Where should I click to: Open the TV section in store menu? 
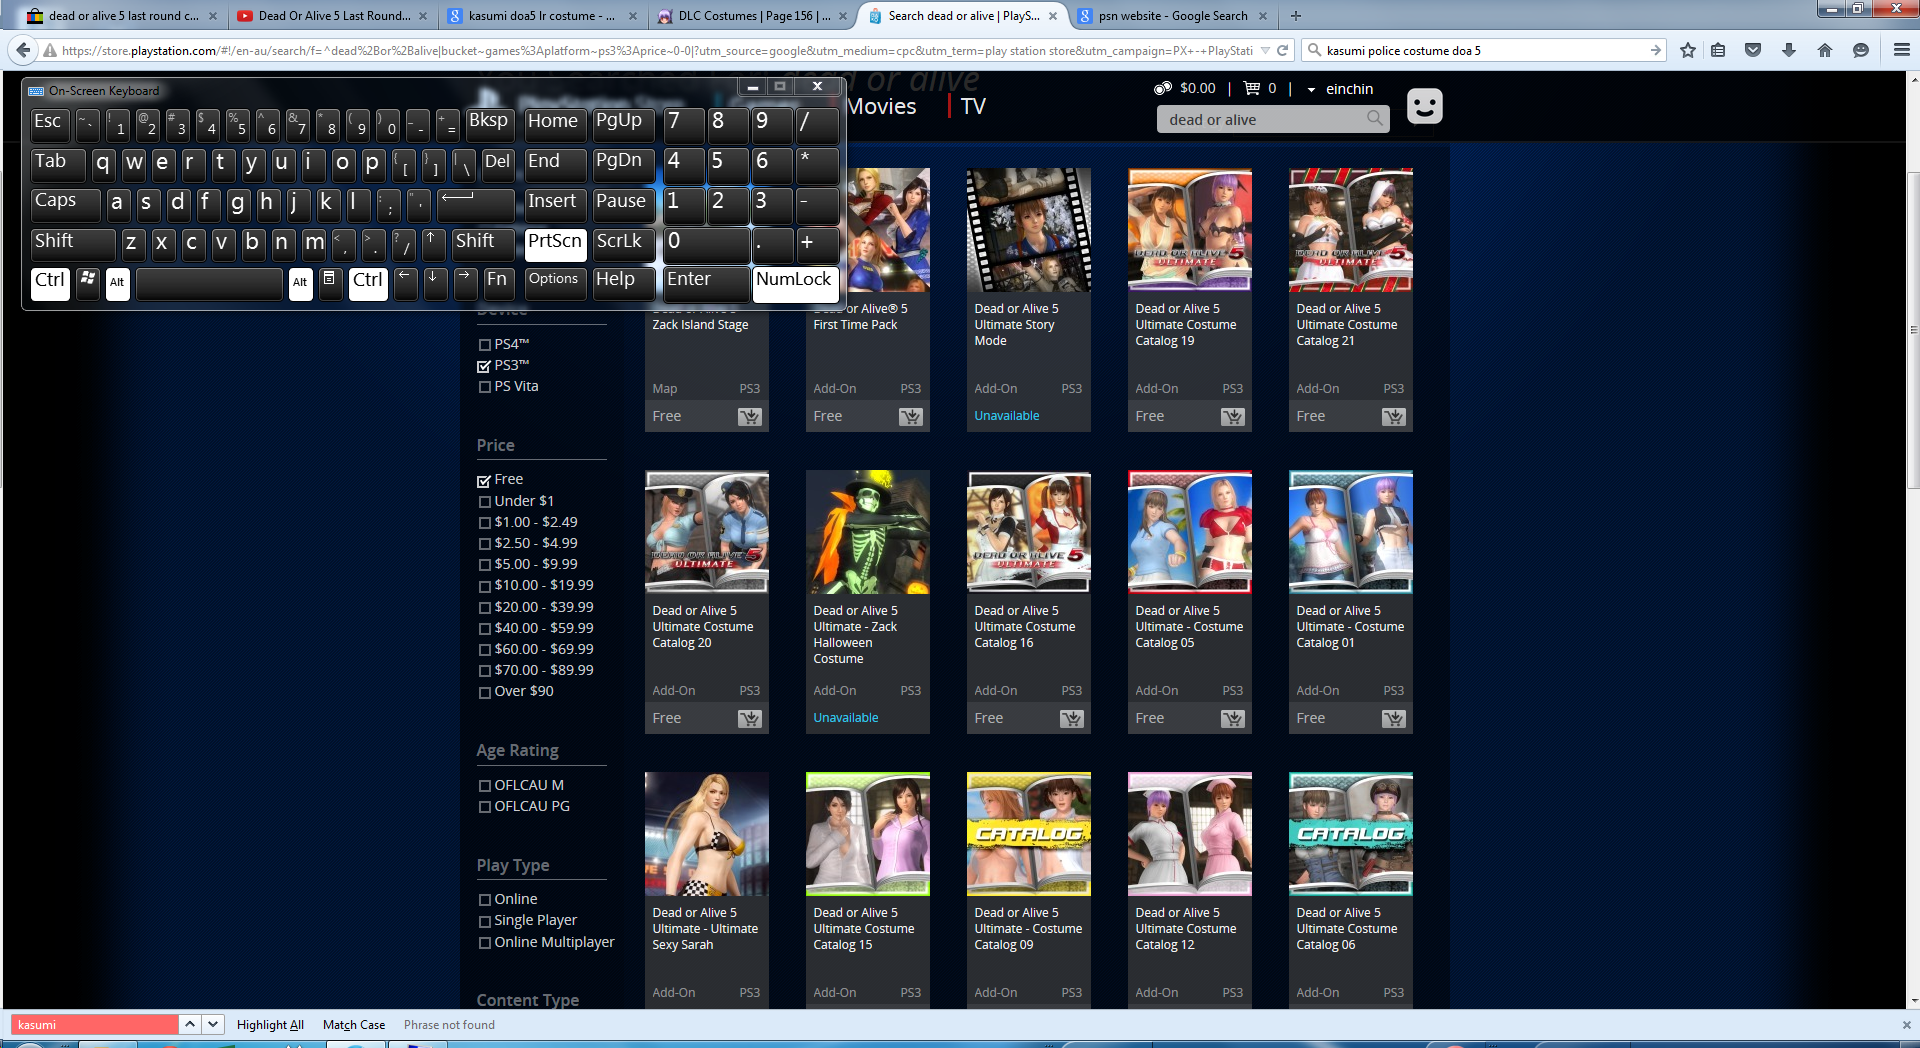coord(973,106)
